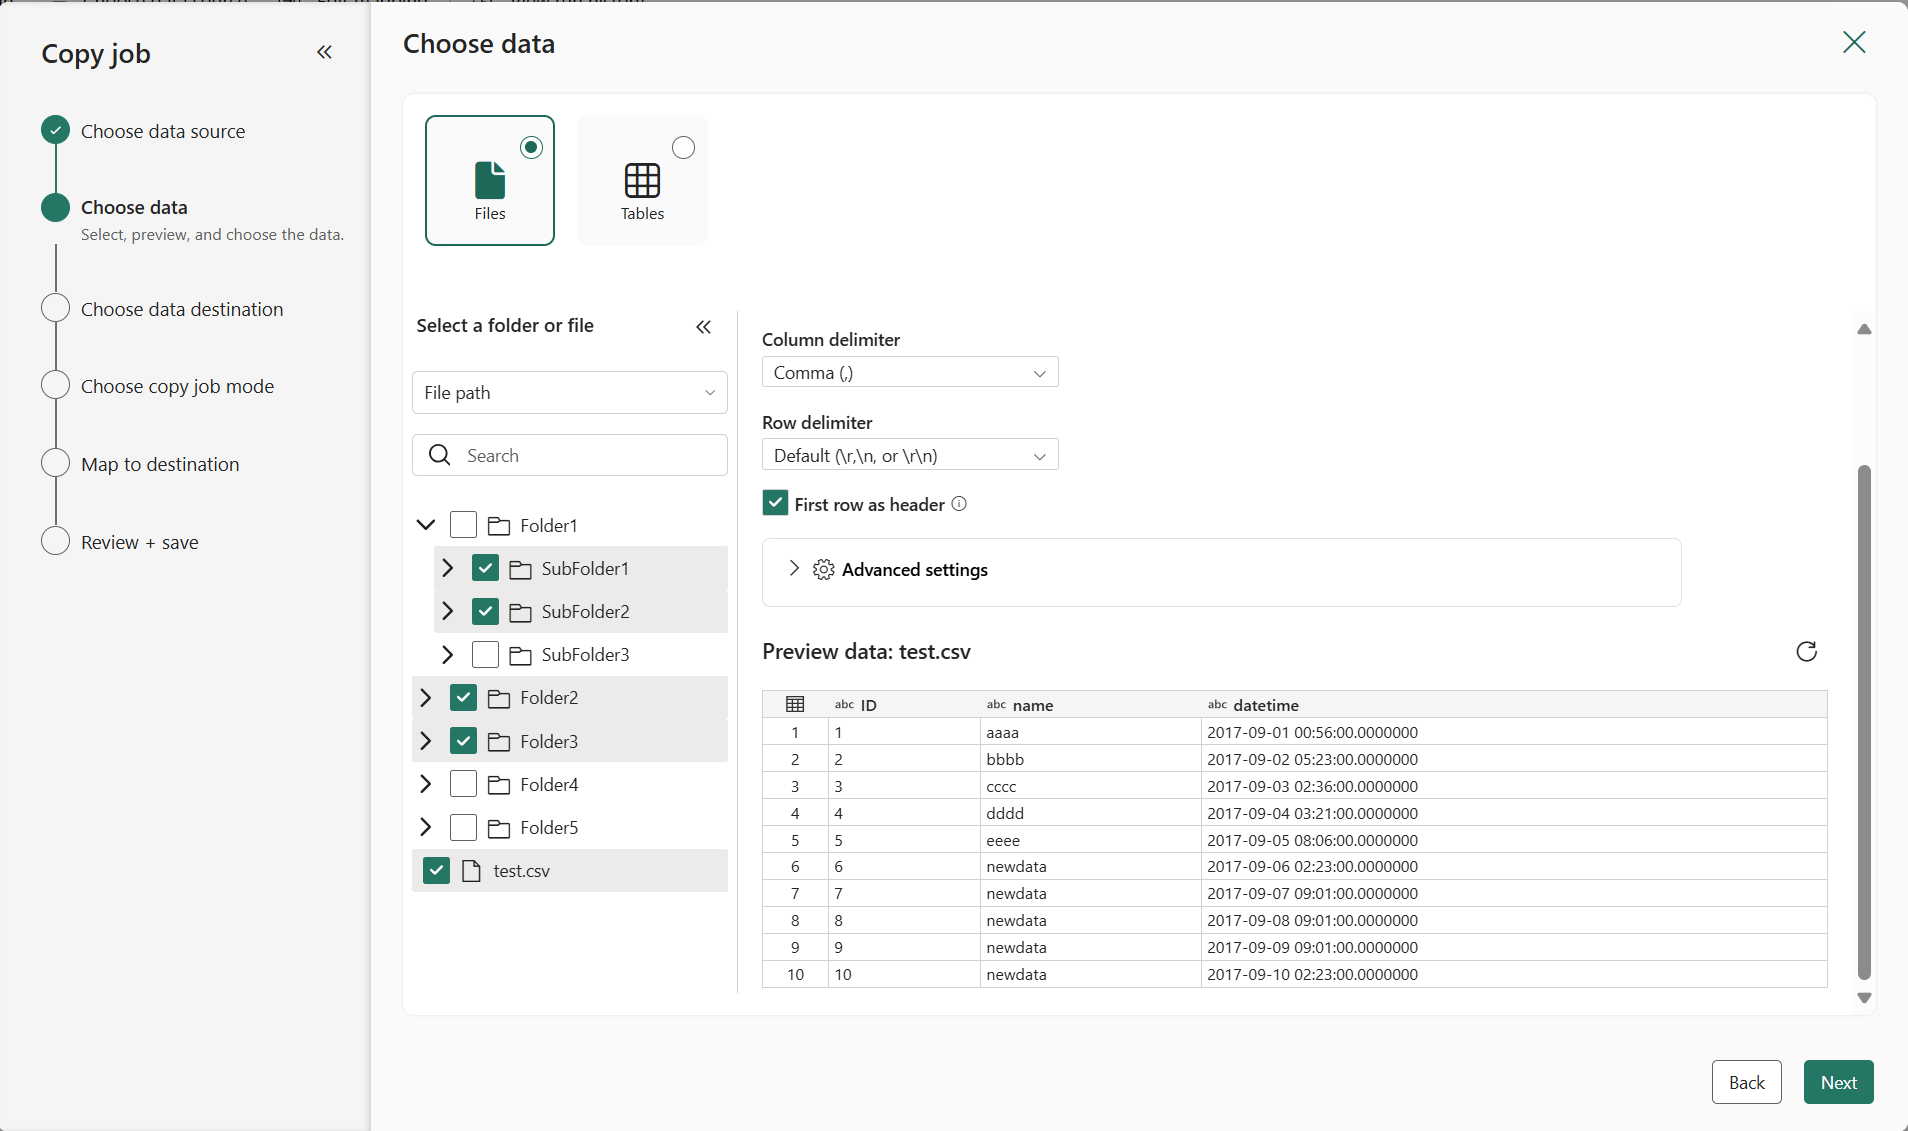The image size is (1908, 1131).
Task: Click the search icon in folder panel
Action: [x=440, y=455]
